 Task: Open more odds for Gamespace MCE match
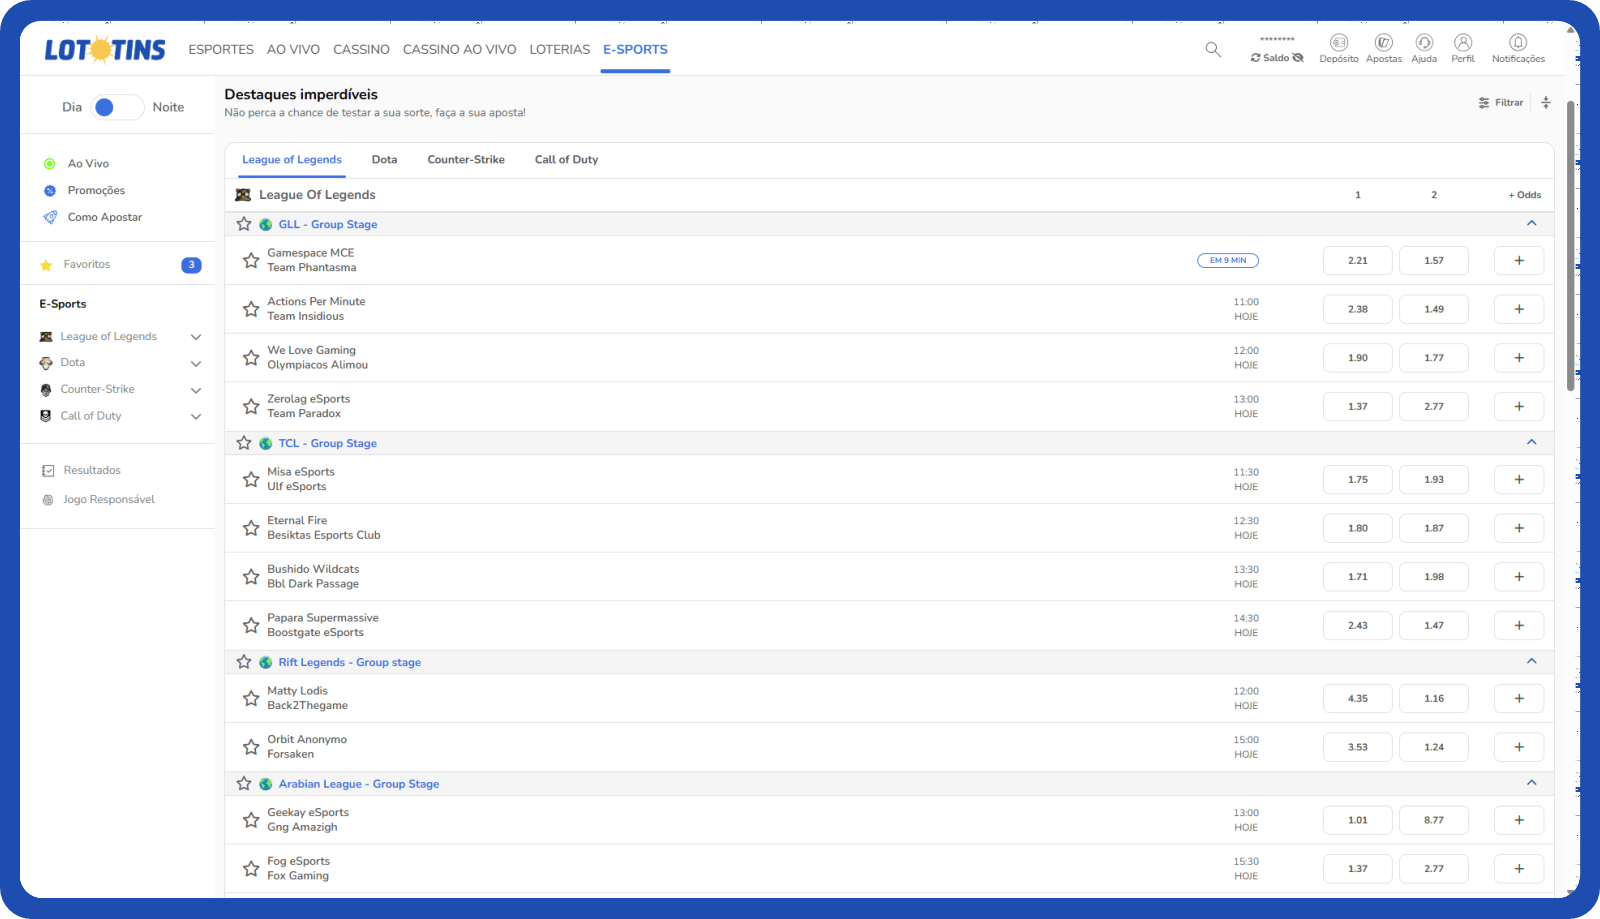1519,260
